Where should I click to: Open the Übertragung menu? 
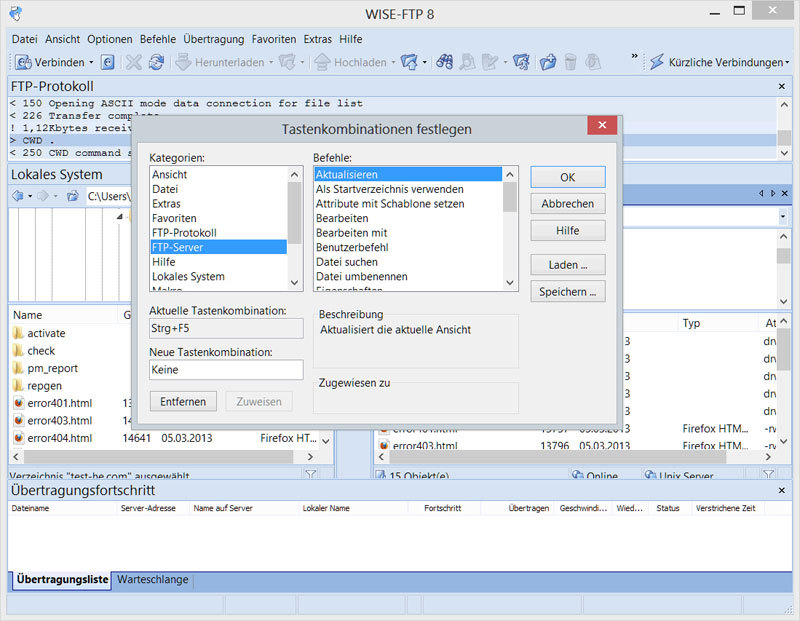point(214,39)
